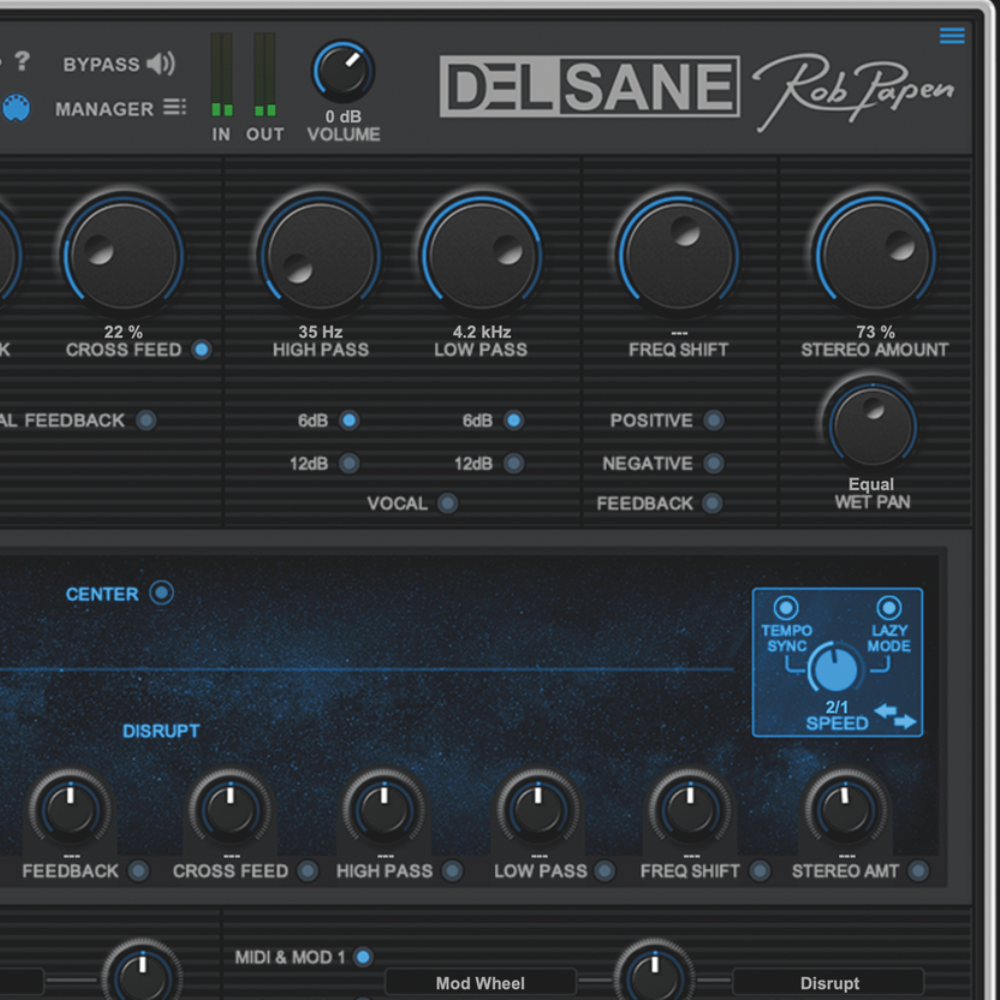This screenshot has height=1000, width=1000.
Task: Toggle freq shift FEEDBACK option
Action: coord(712,503)
